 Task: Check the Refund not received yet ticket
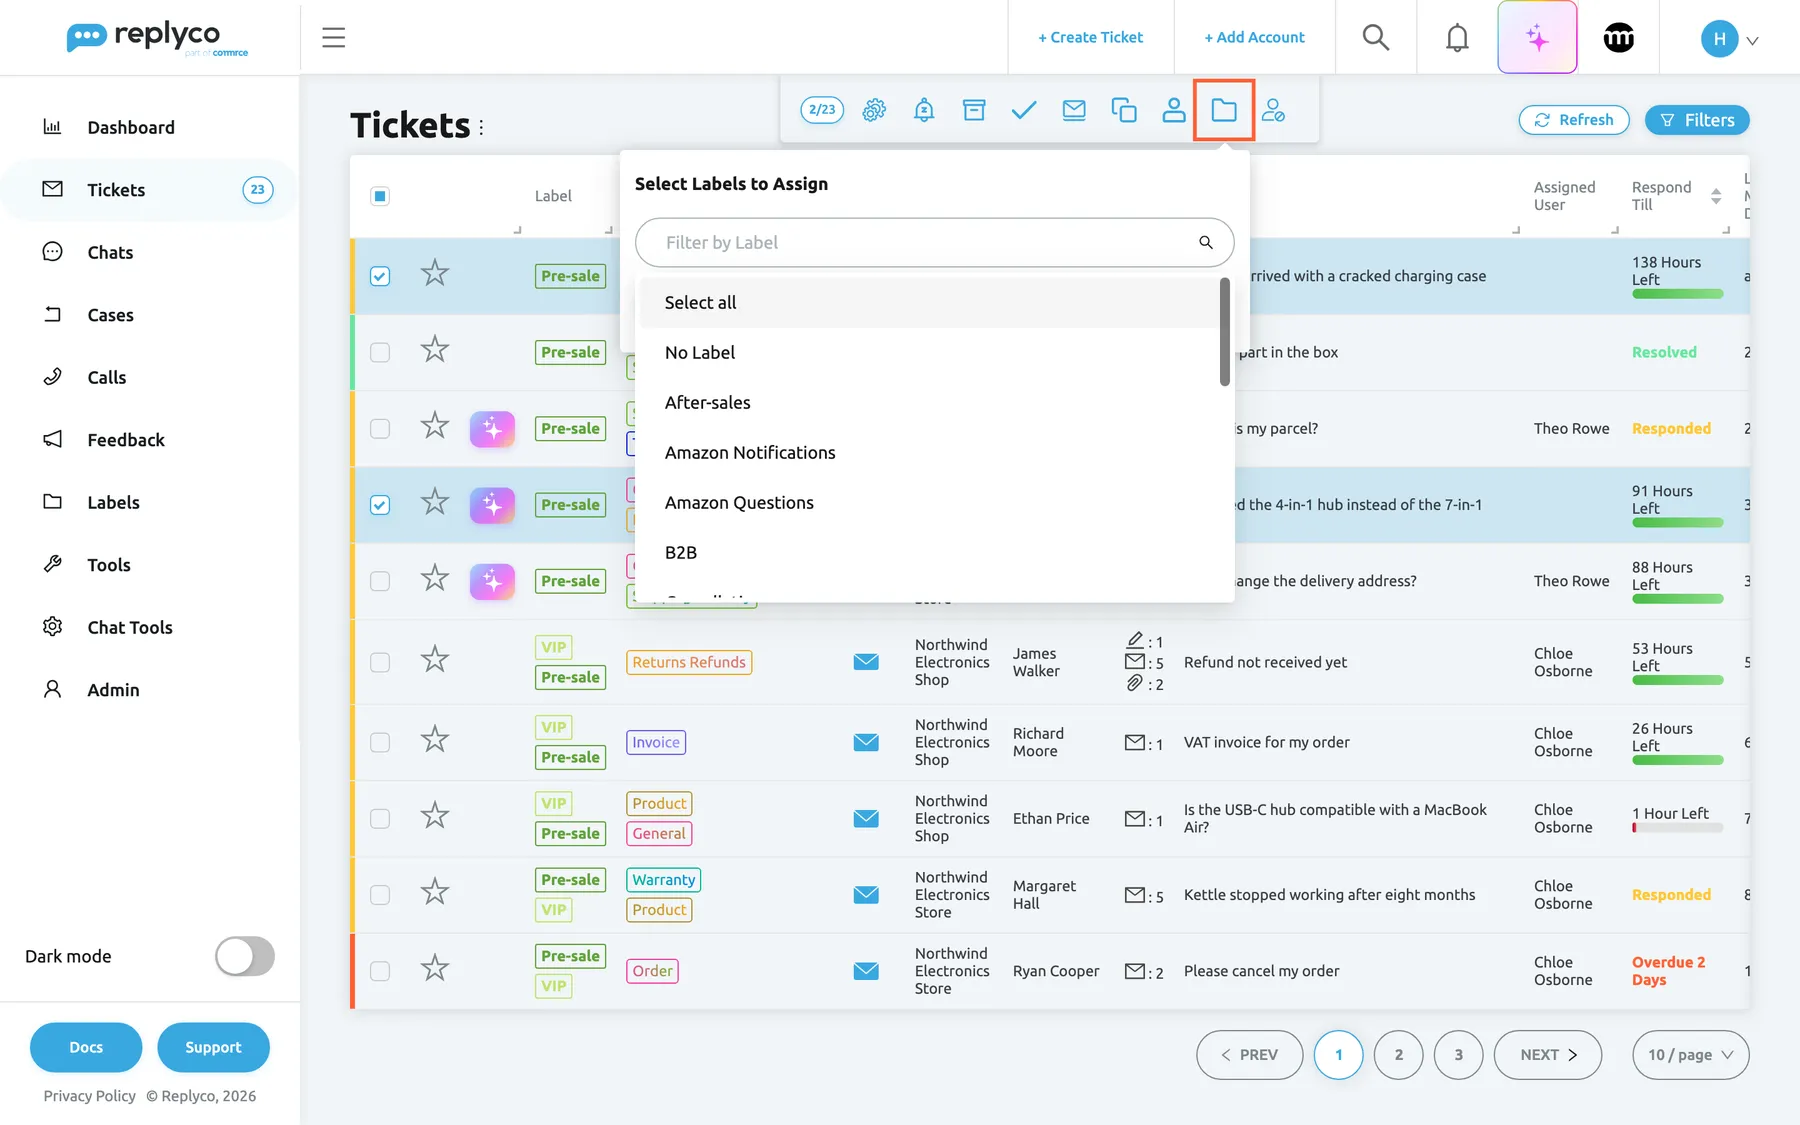click(380, 662)
